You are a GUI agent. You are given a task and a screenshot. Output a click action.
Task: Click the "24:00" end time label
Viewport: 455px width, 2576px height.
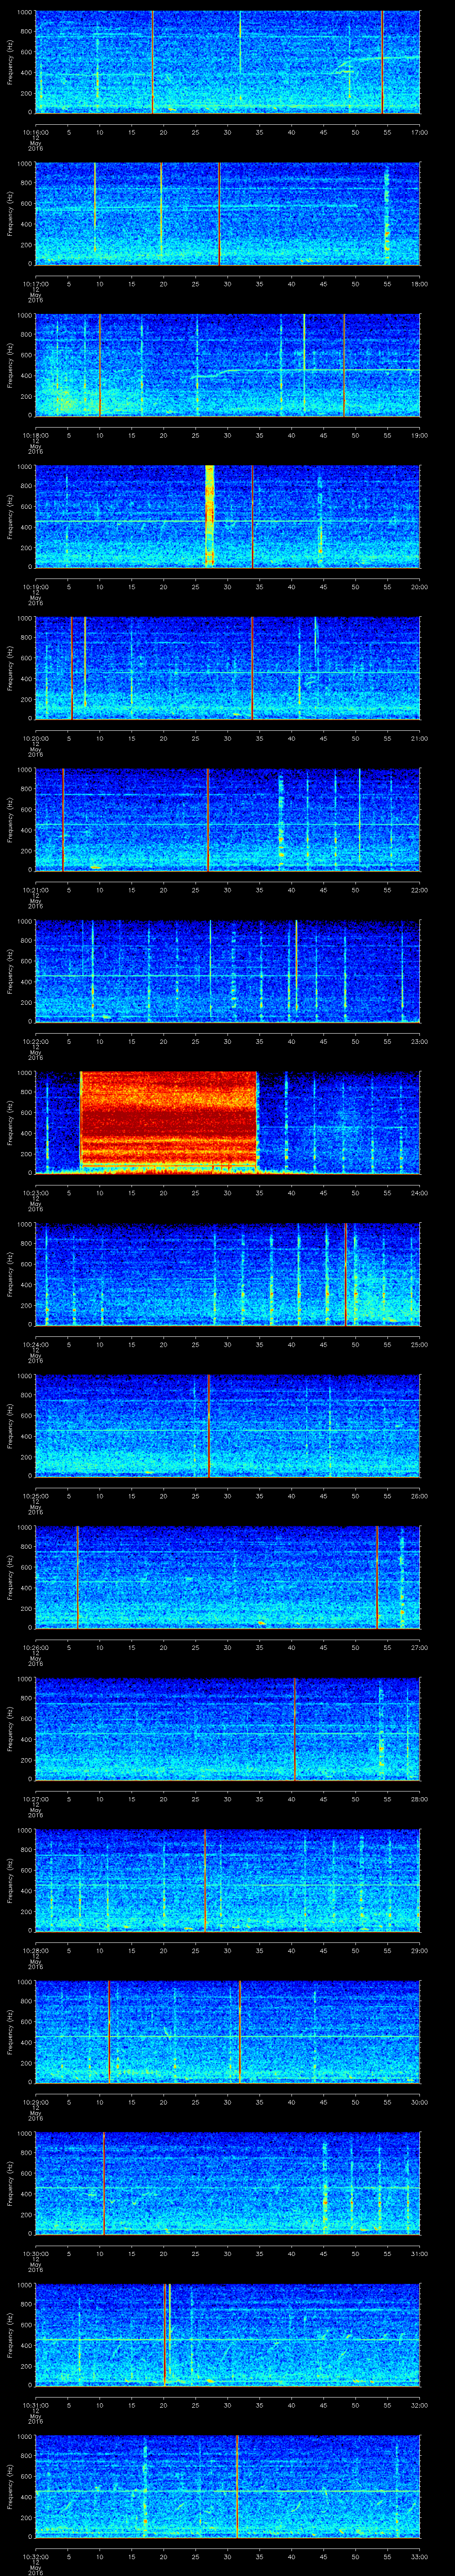(419, 1192)
